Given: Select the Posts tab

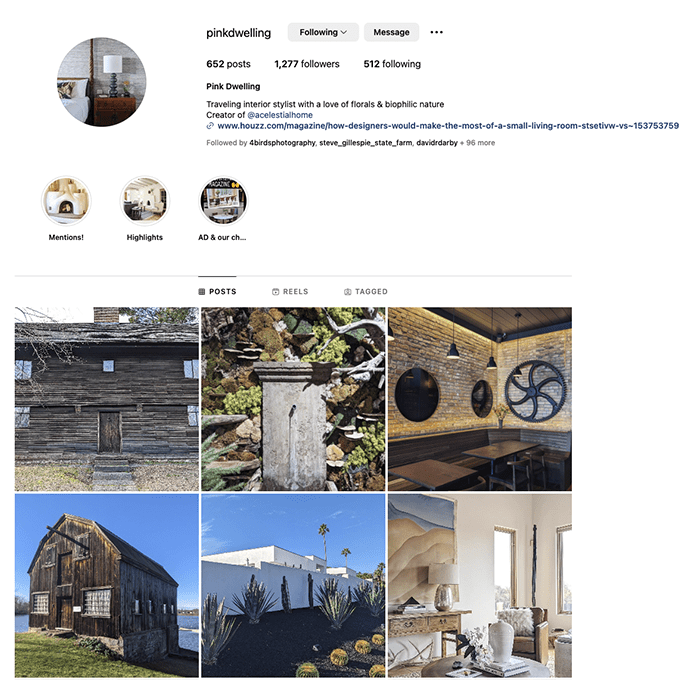Looking at the screenshot, I should click(217, 291).
